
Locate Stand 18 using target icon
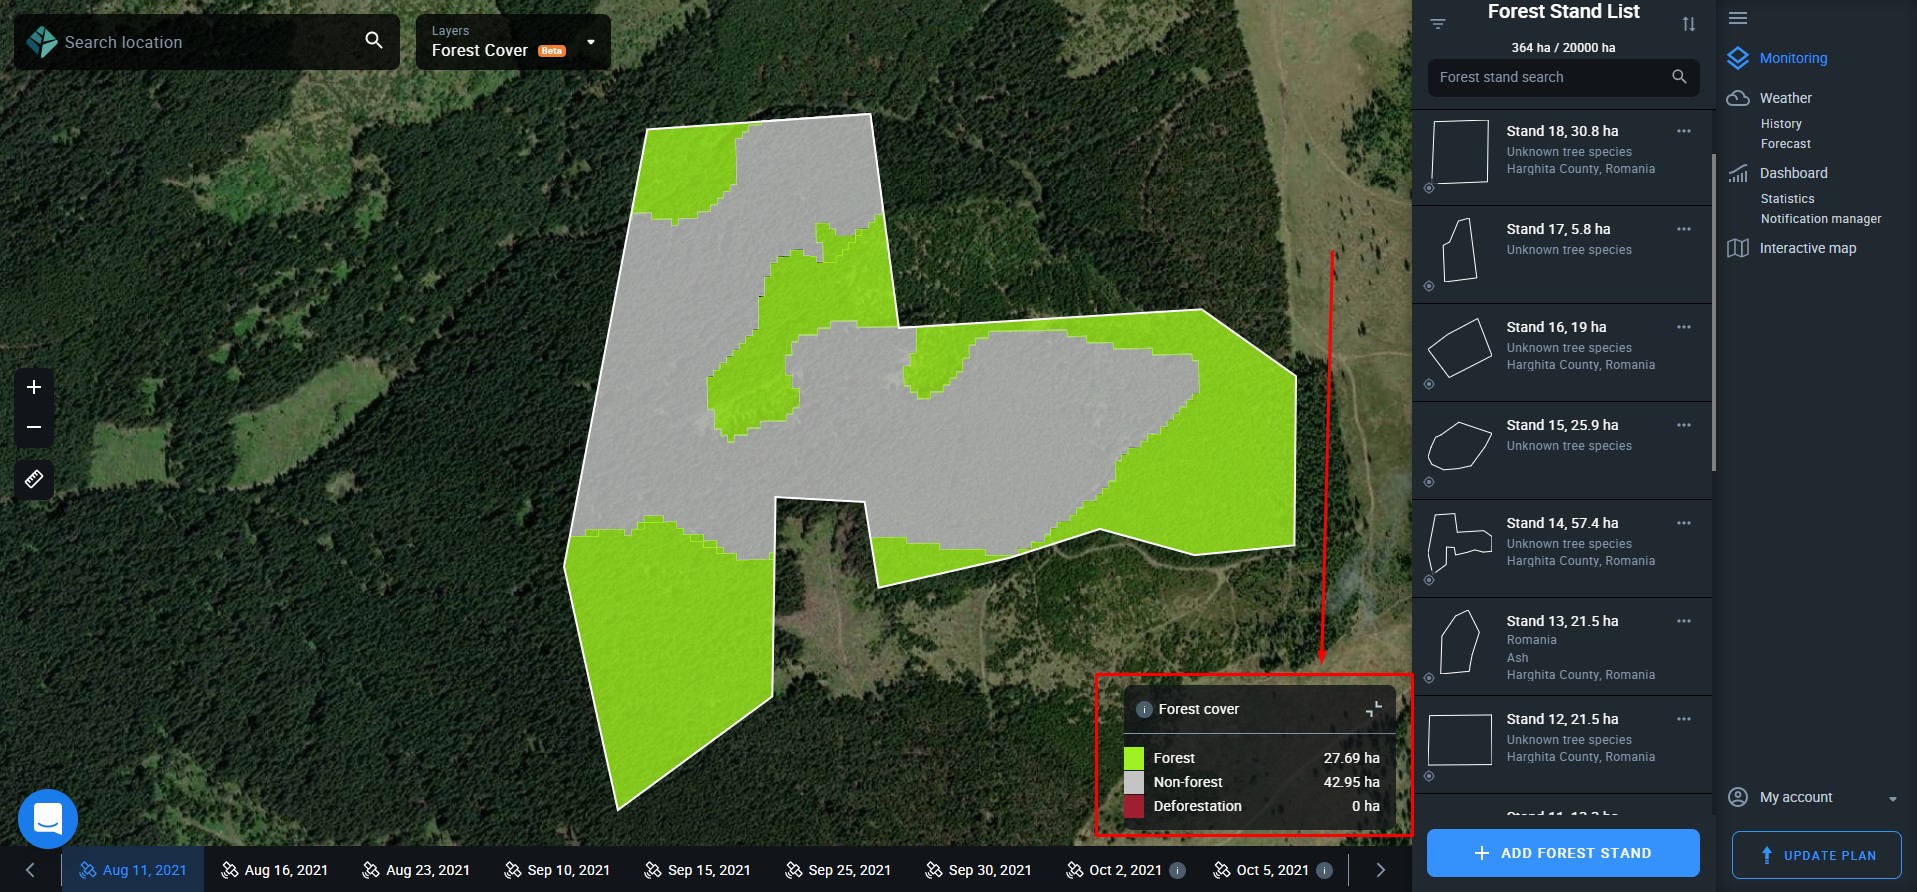click(x=1429, y=188)
